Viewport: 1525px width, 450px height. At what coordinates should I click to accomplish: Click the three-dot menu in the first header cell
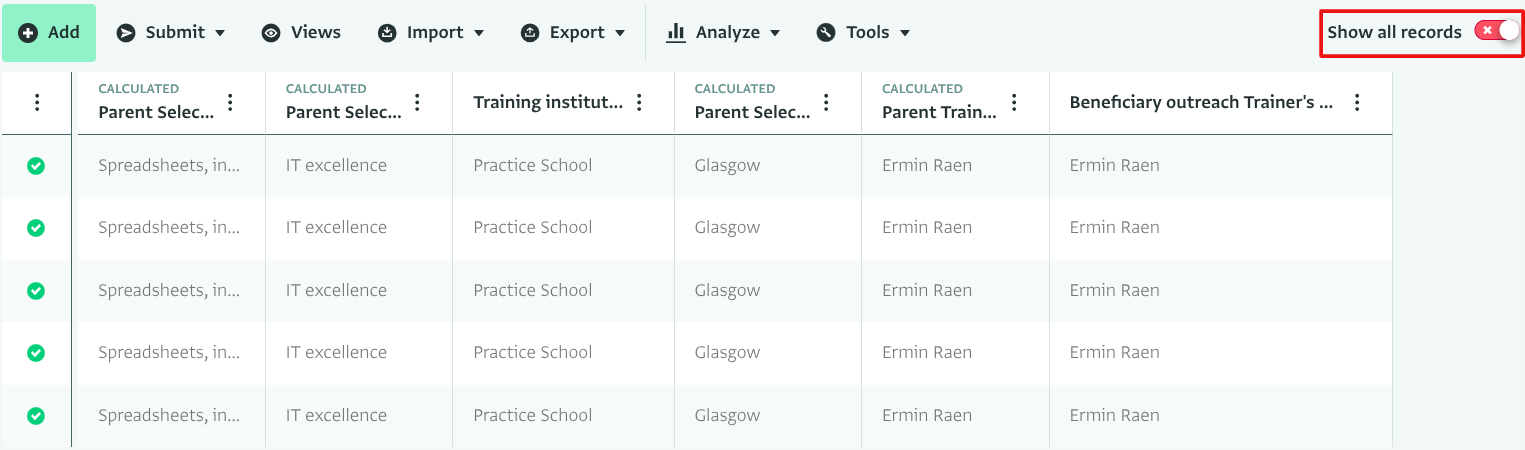(37, 102)
